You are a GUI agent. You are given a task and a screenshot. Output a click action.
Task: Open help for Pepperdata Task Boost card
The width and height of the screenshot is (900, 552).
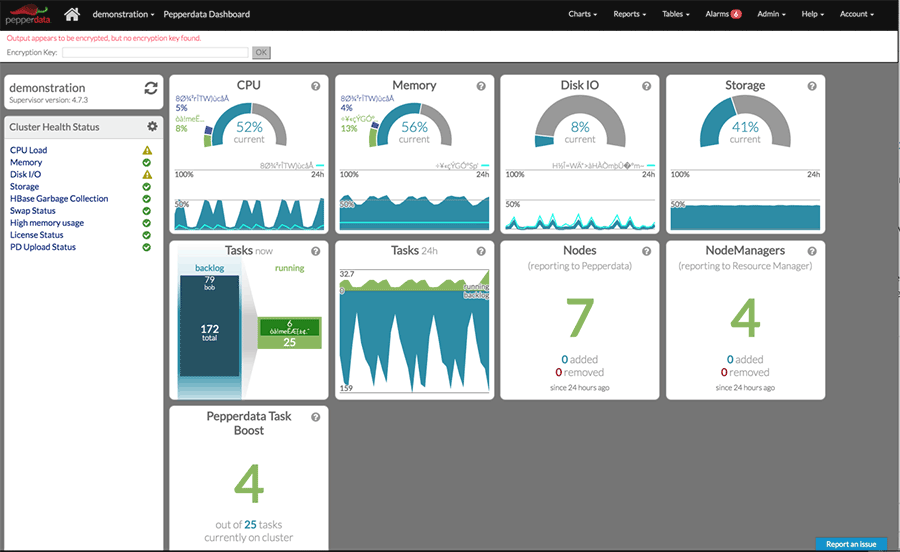click(x=316, y=417)
